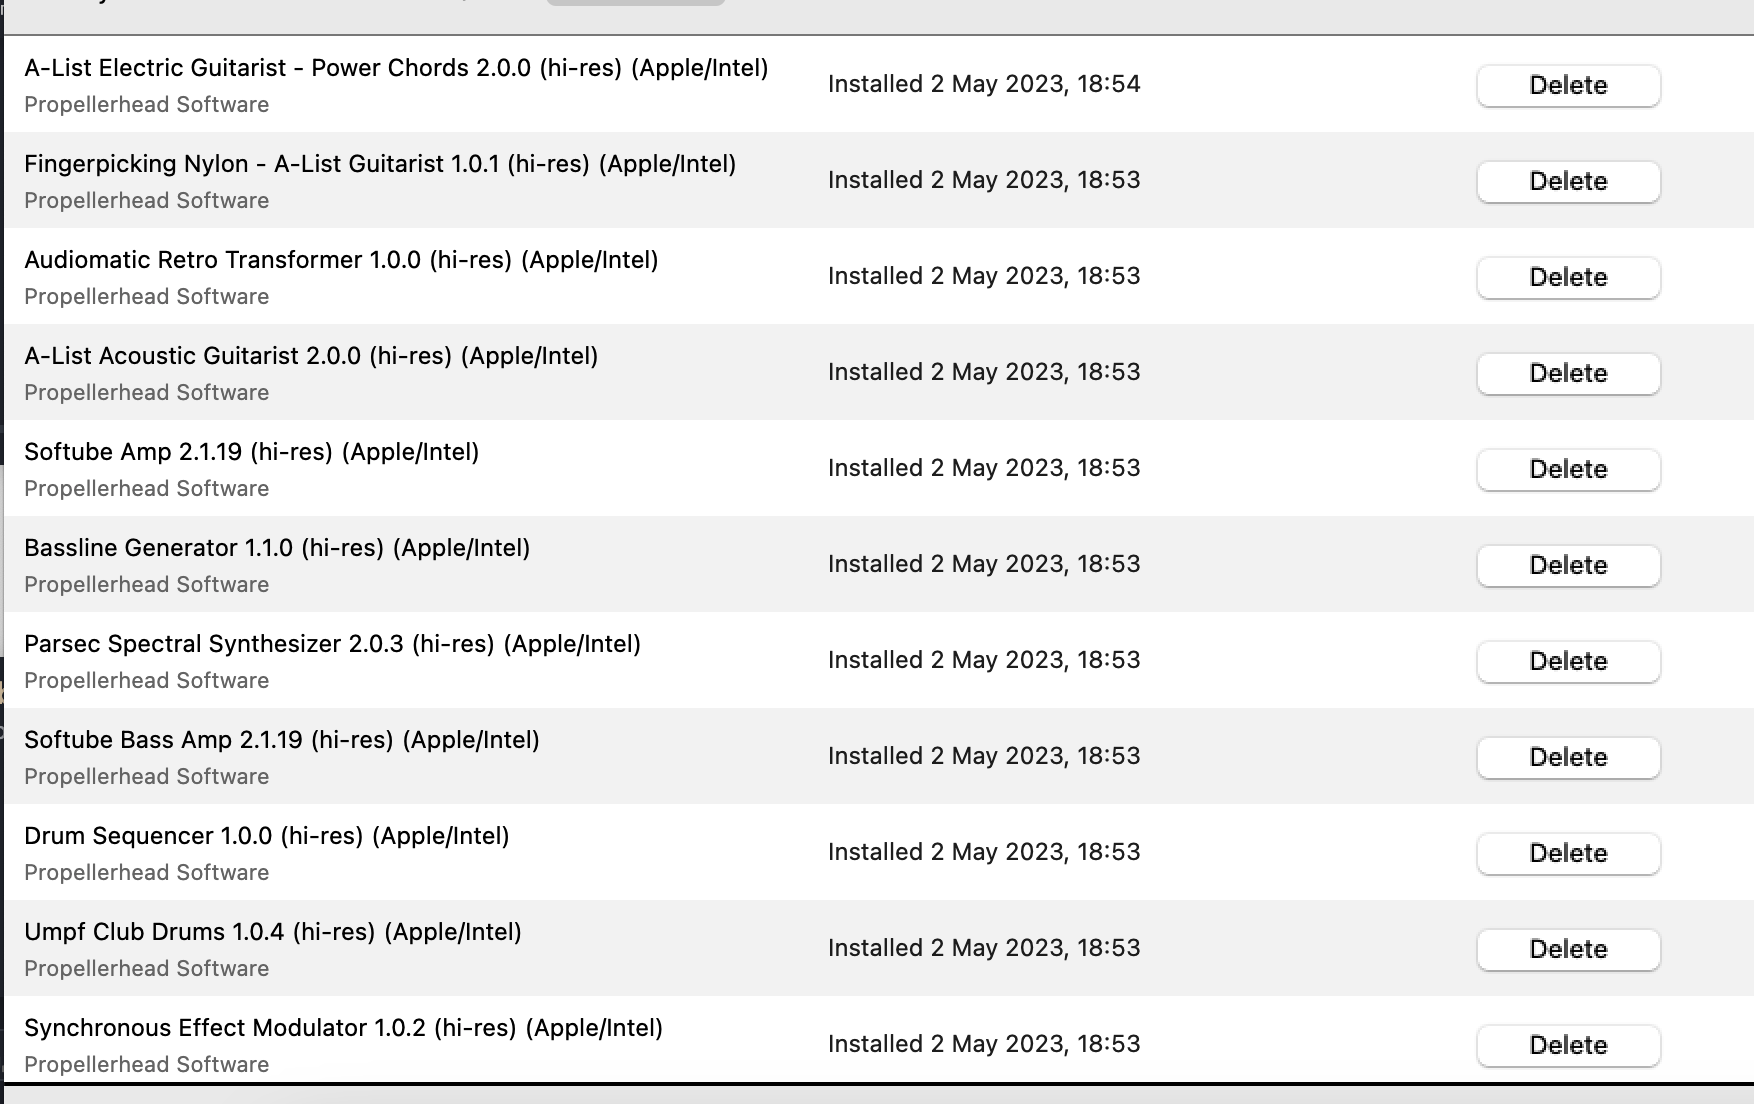1754x1104 pixels.
Task: Select Umpf Club Drums 1.0.4 title
Action: pyautogui.click(x=273, y=932)
